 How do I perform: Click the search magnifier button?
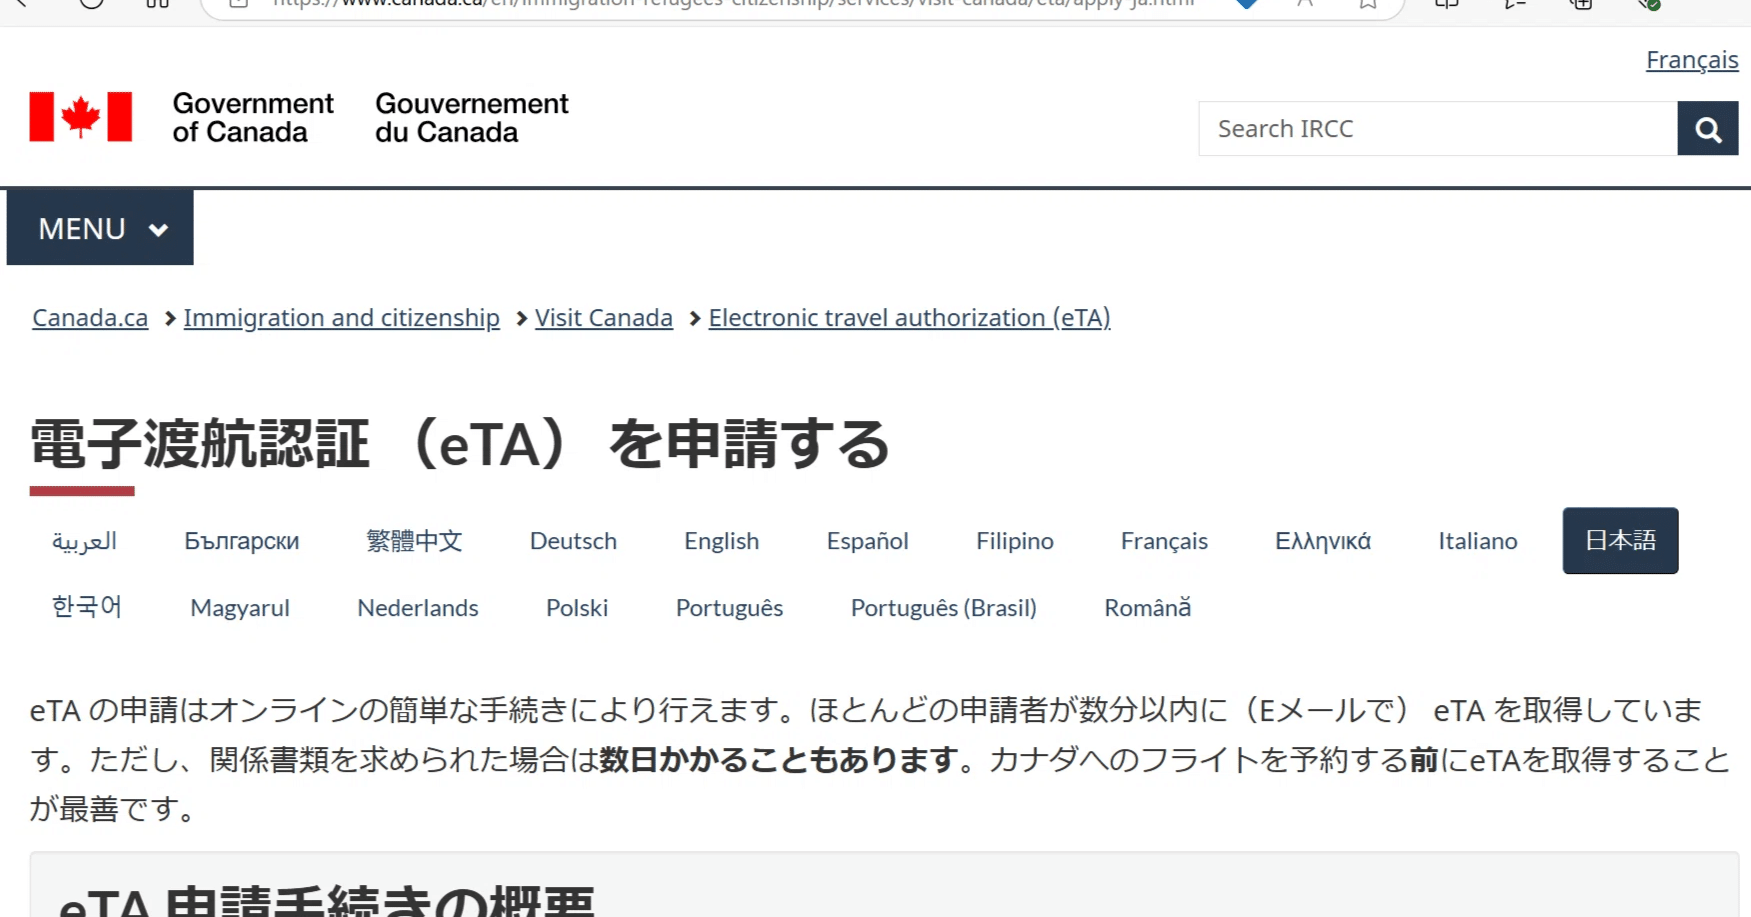[1708, 128]
